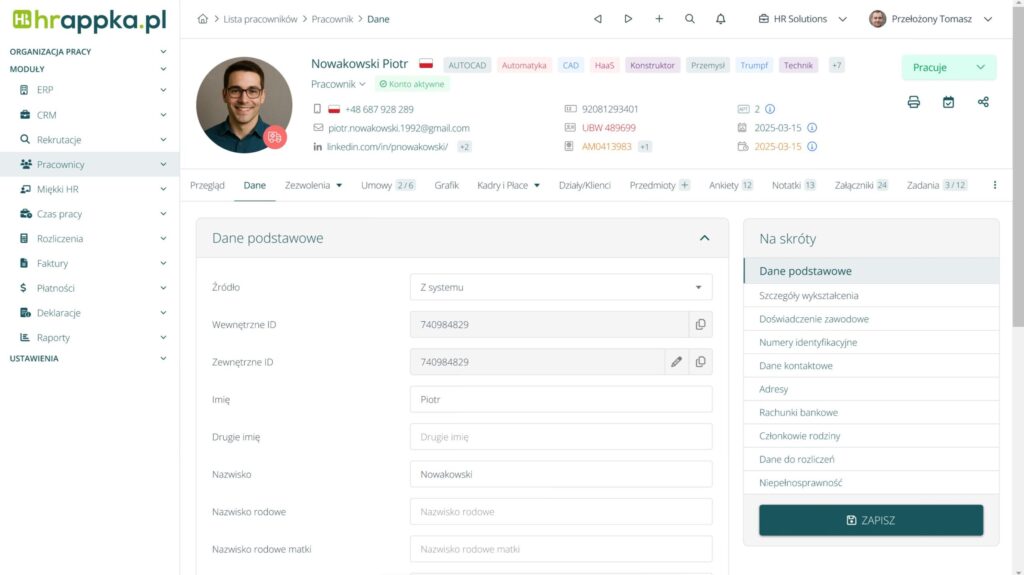The width and height of the screenshot is (1024, 575).
Task: Click the employee profile photo
Action: pyautogui.click(x=243, y=105)
